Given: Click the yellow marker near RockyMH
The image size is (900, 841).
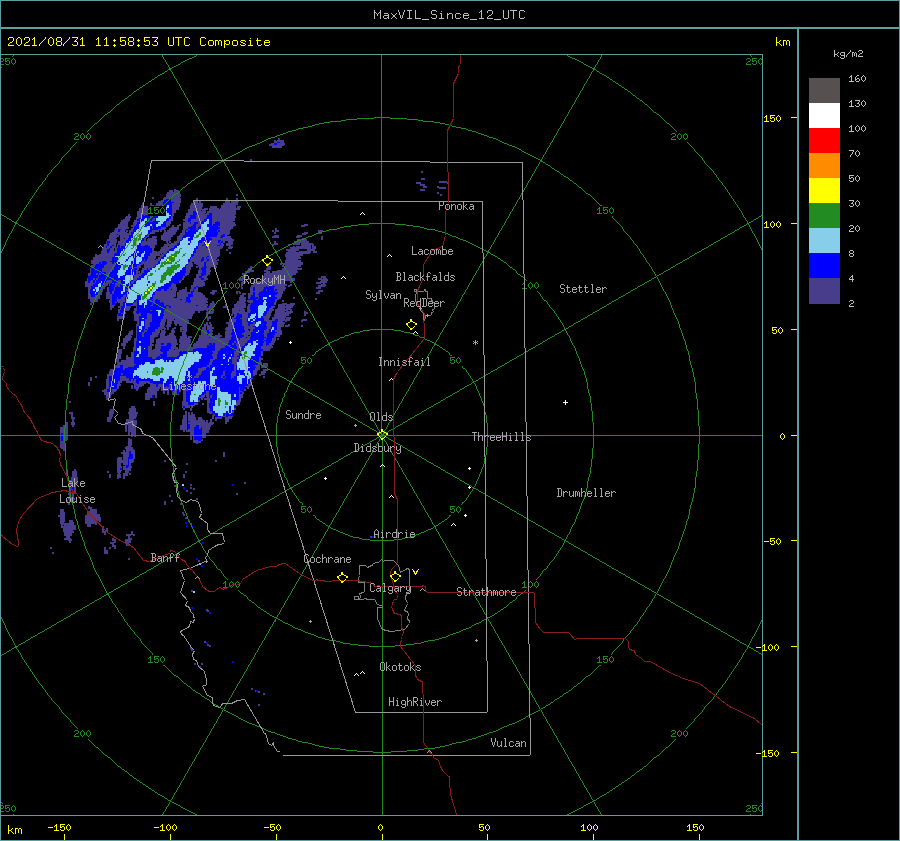Looking at the screenshot, I should [267, 261].
